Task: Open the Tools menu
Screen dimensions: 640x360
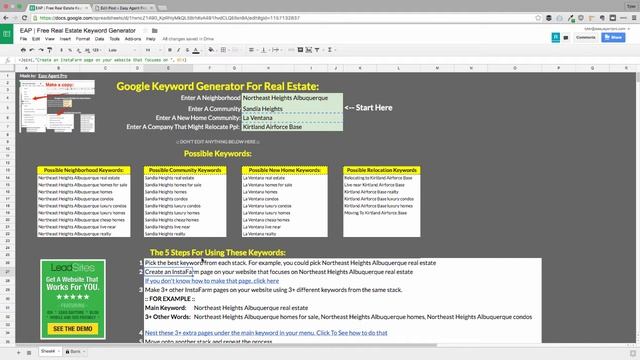Action: coord(115,39)
